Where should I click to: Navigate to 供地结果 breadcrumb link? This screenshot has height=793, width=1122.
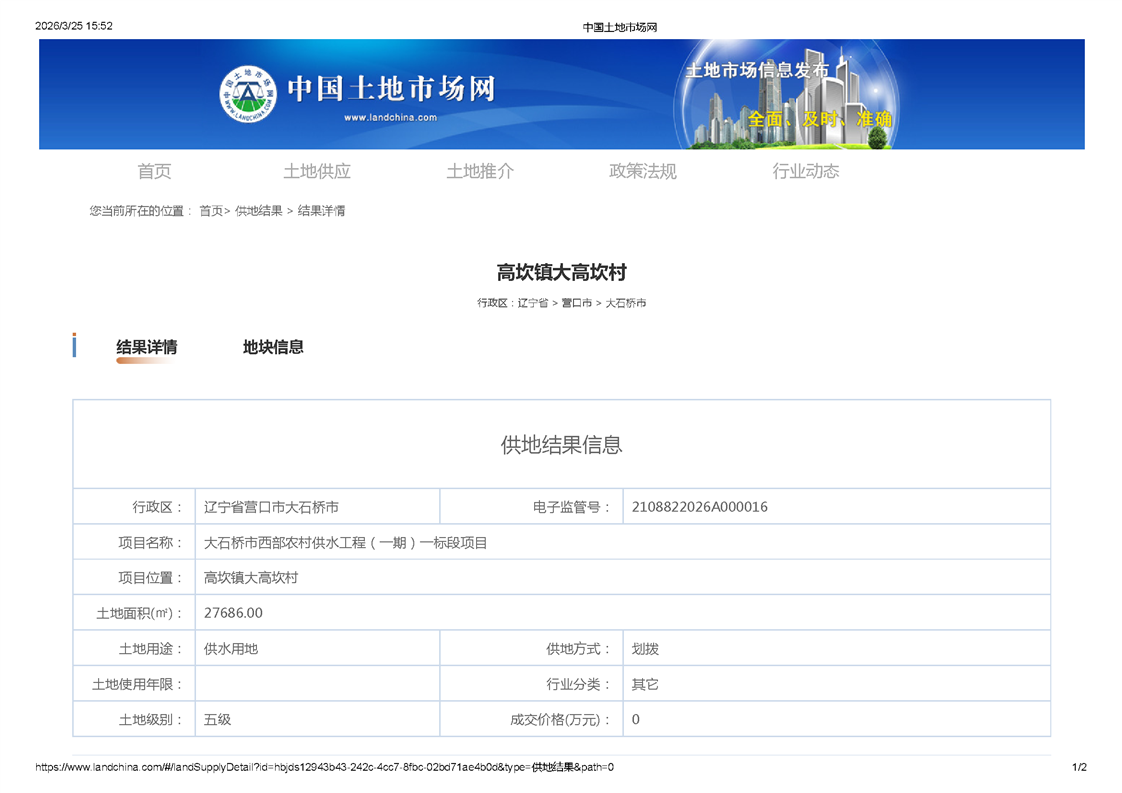click(259, 211)
